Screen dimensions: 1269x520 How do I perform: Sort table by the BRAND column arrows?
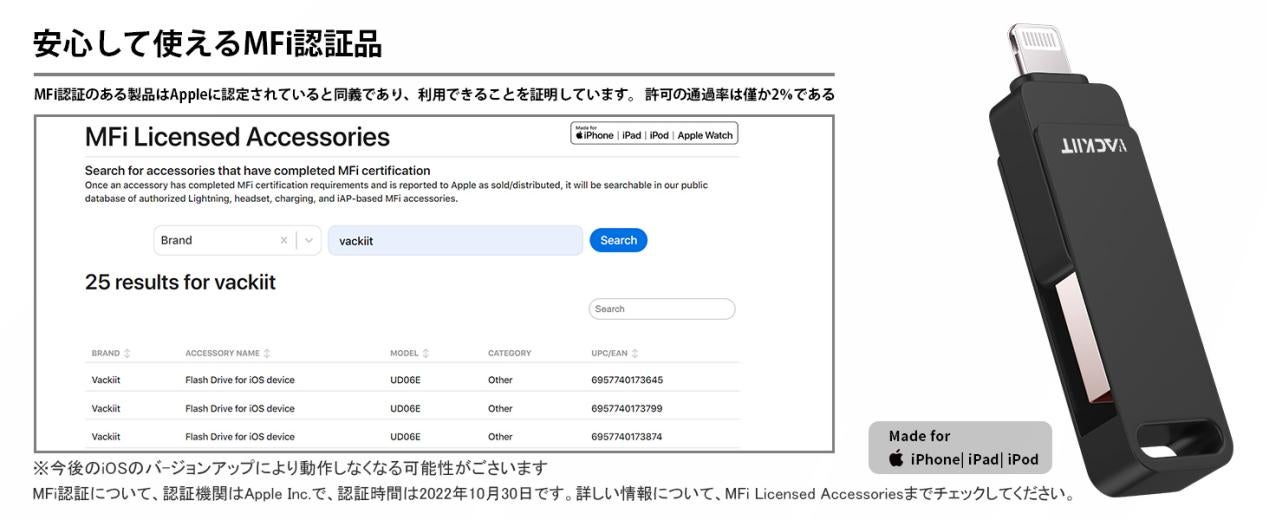coord(127,353)
